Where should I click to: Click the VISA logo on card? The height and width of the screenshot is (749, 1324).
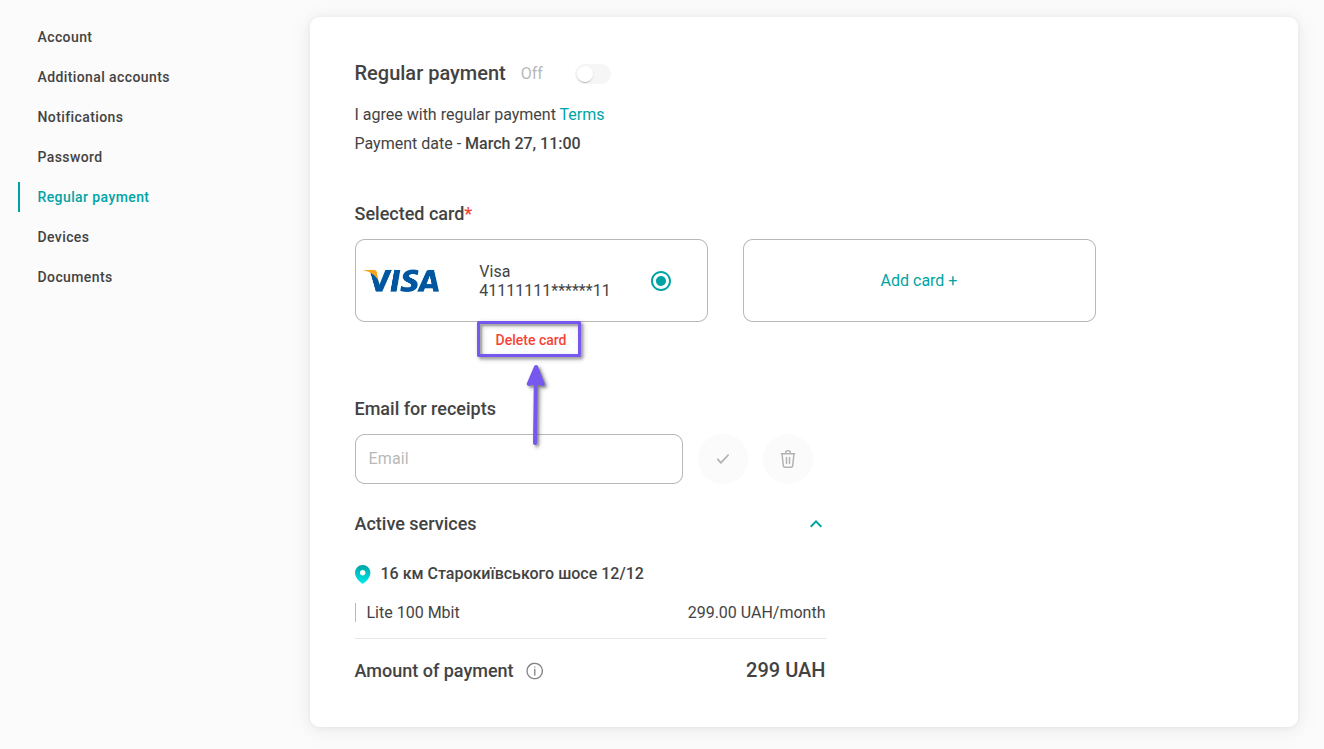click(x=402, y=281)
